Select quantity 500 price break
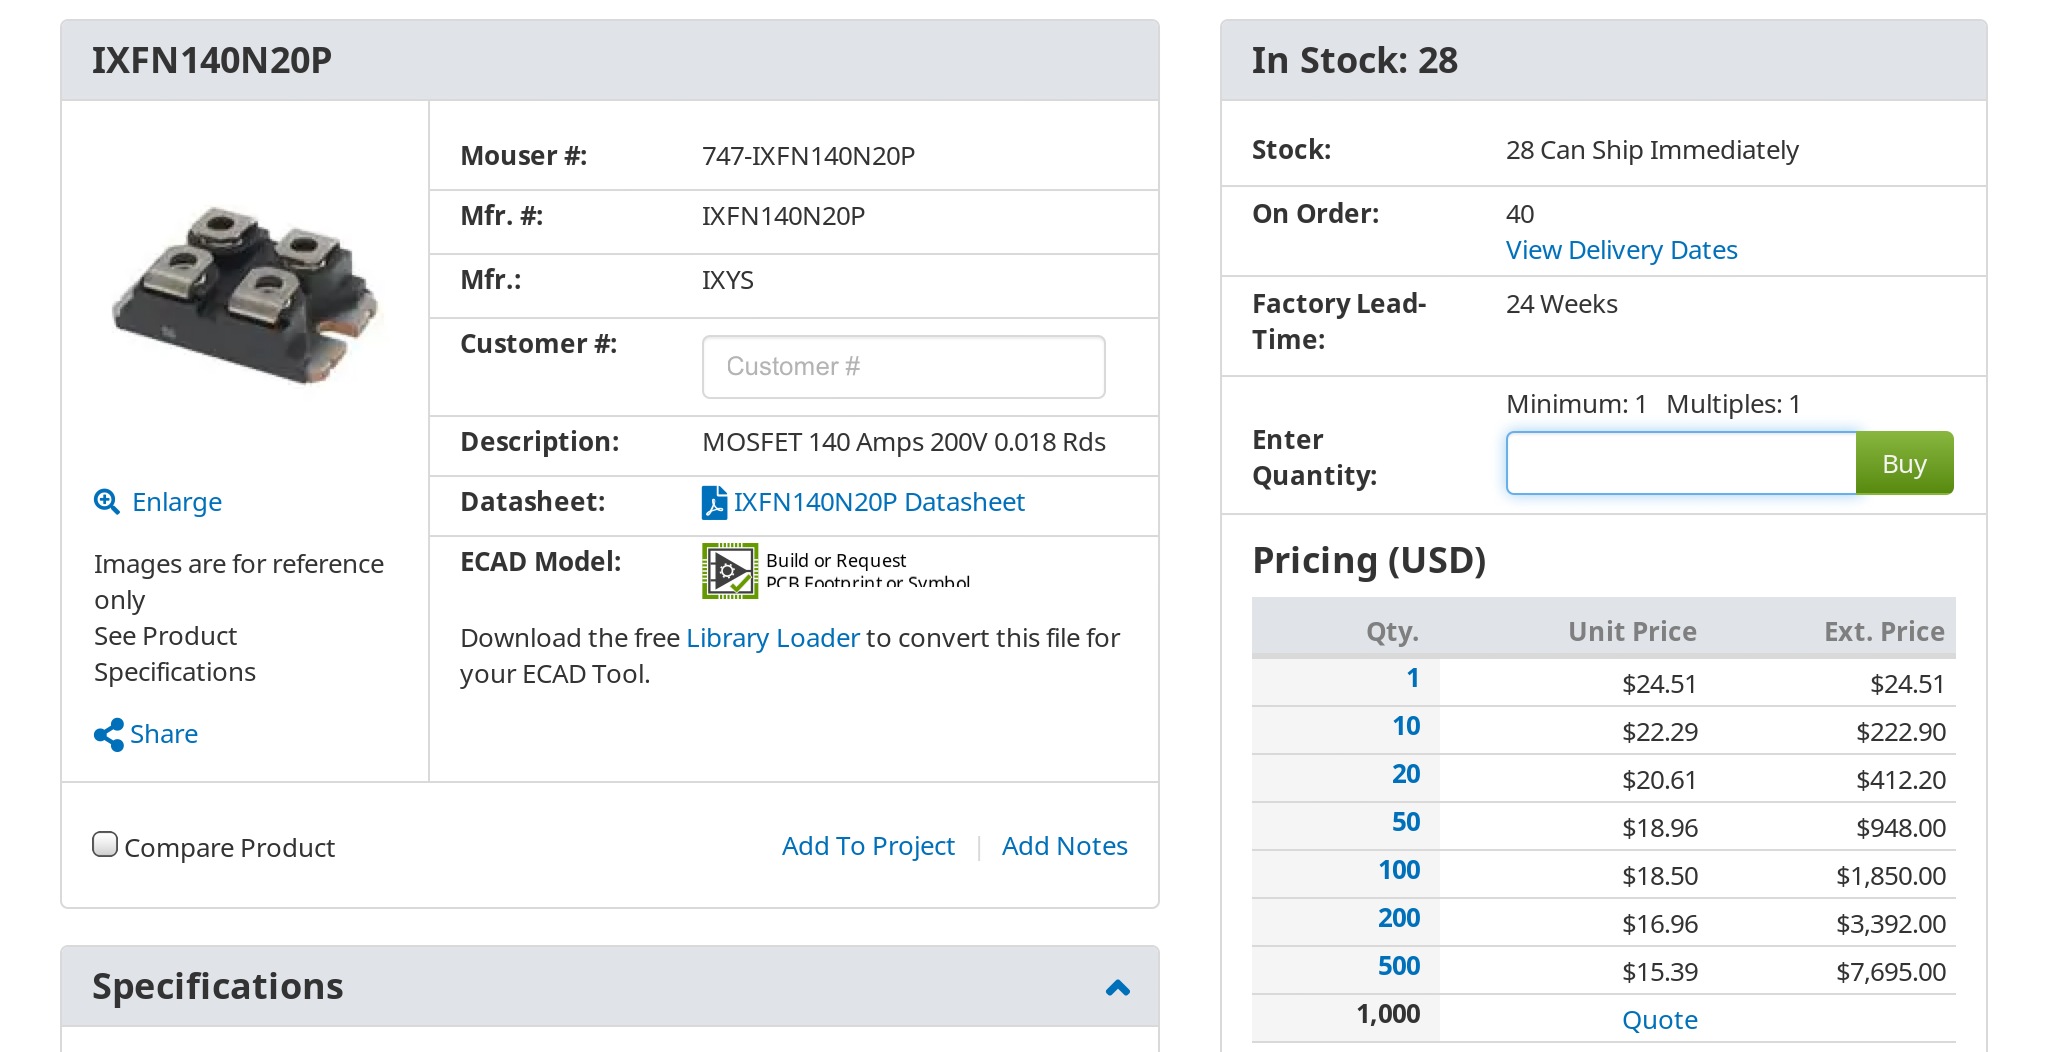2048x1052 pixels. (1399, 966)
